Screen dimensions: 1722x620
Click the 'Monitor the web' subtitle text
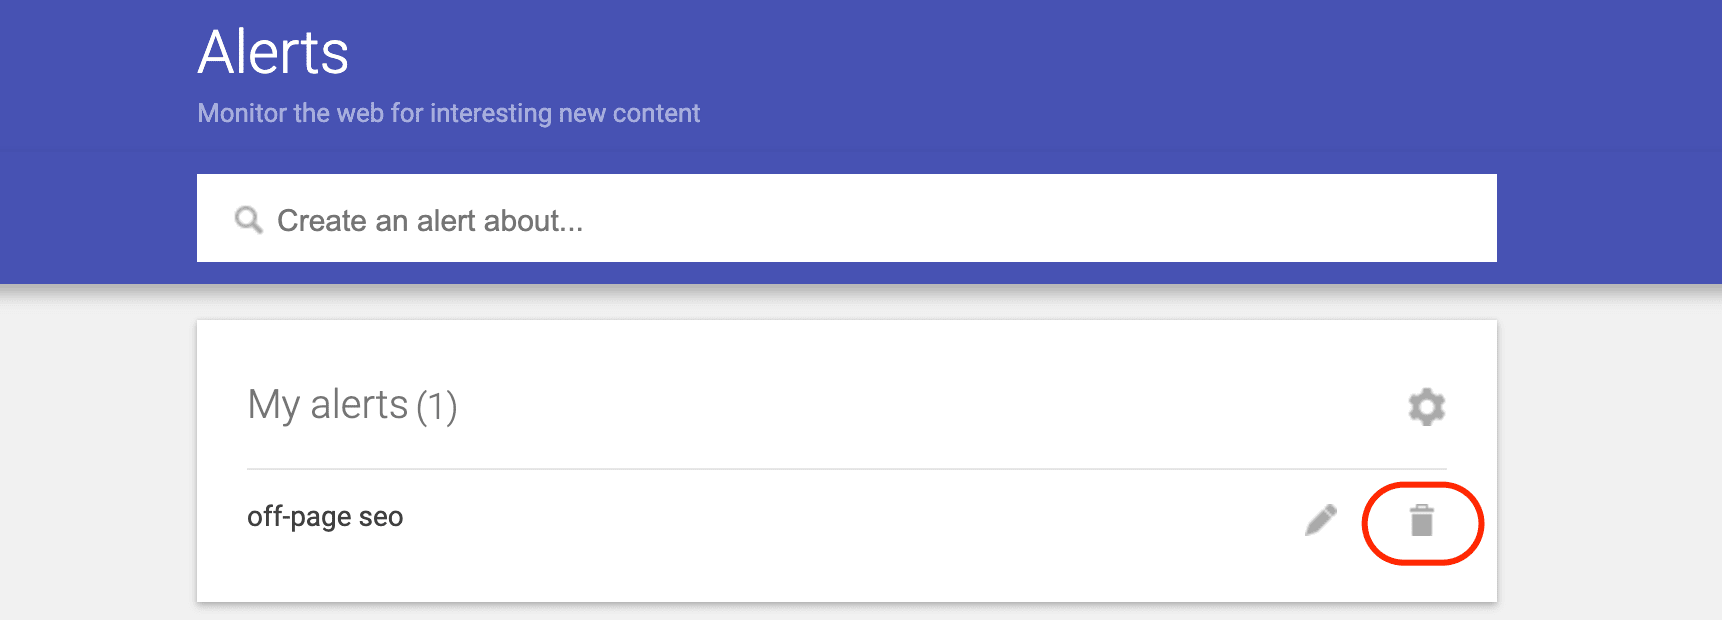click(448, 113)
